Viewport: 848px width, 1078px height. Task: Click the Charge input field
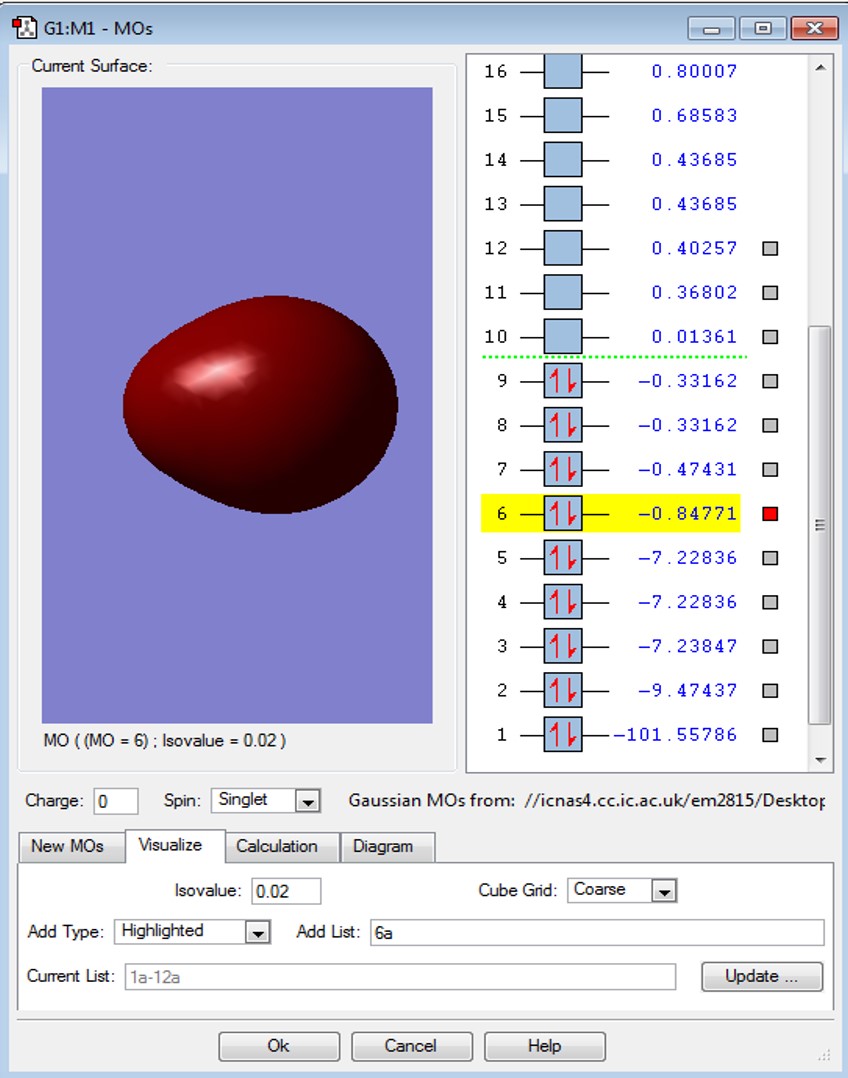116,801
